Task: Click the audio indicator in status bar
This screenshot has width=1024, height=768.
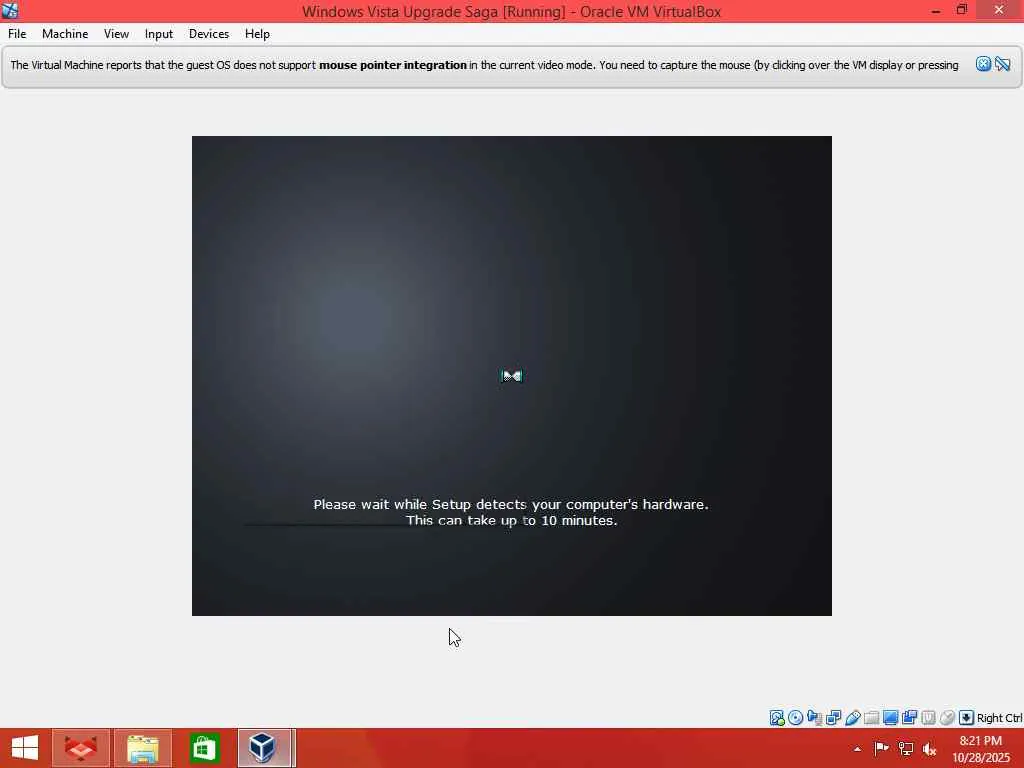Action: coord(814,718)
